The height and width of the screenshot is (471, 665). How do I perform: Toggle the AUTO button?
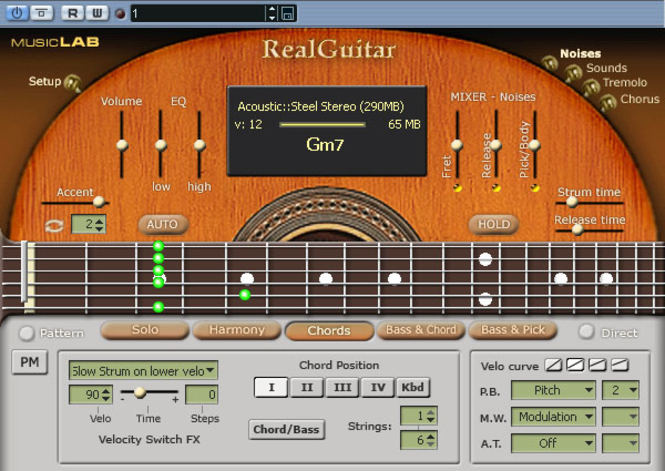[x=162, y=224]
